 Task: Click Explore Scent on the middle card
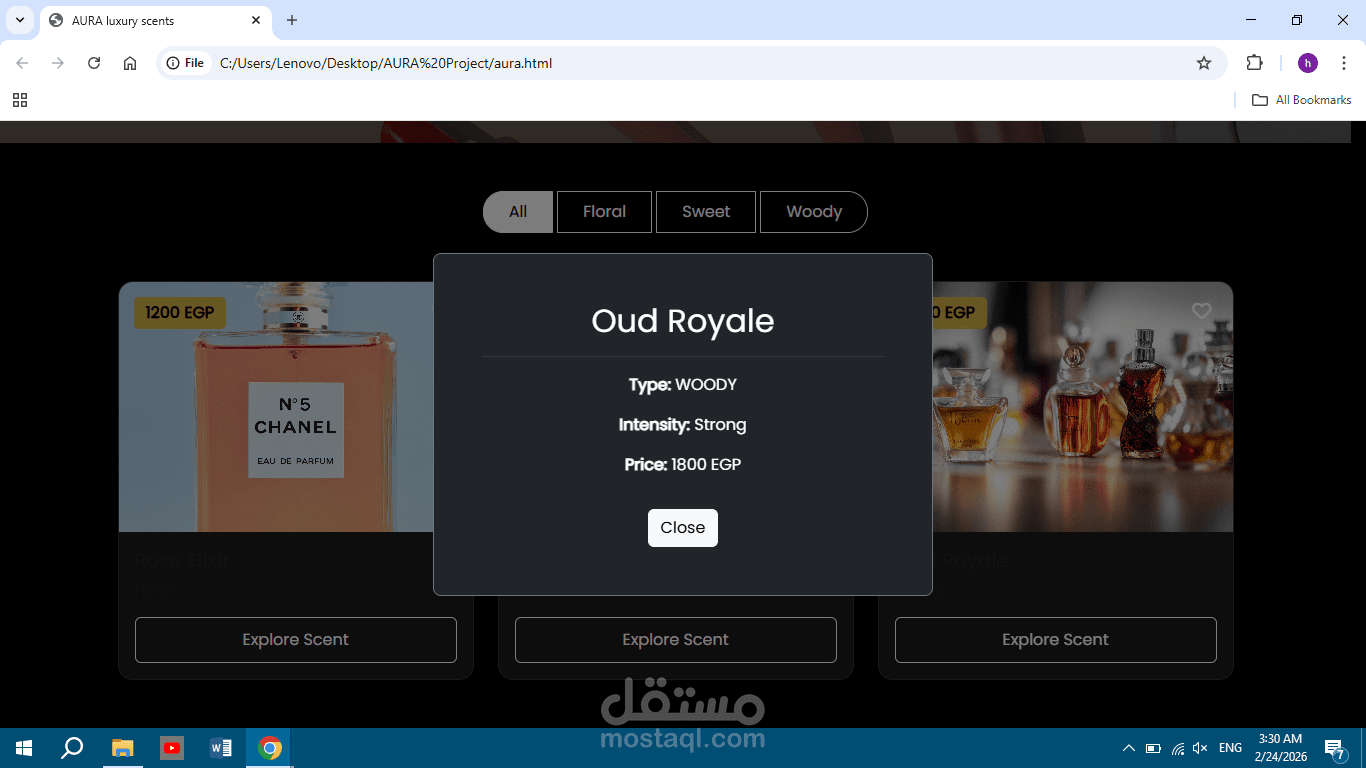[676, 640]
